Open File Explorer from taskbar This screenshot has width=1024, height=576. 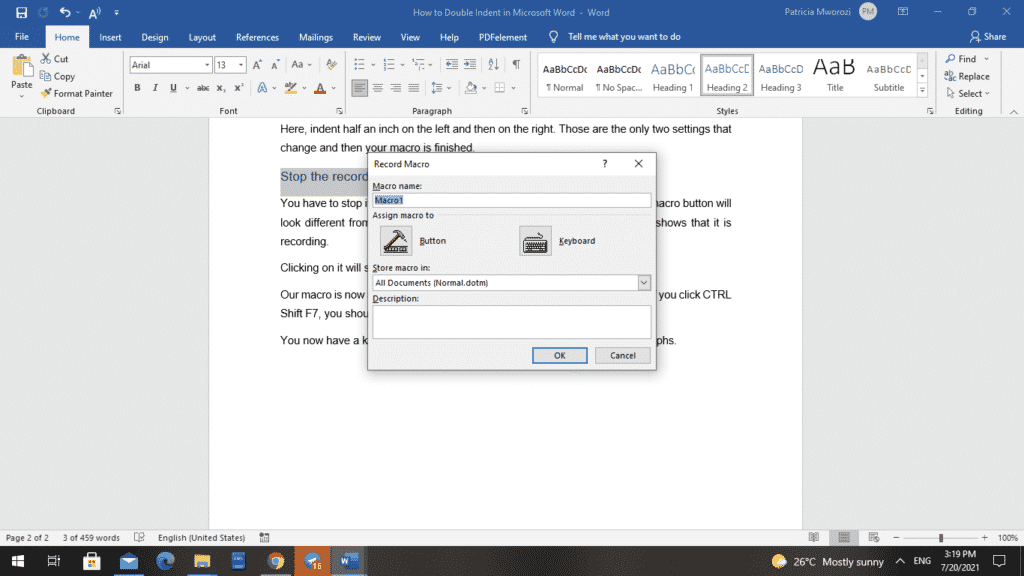pyautogui.click(x=202, y=561)
